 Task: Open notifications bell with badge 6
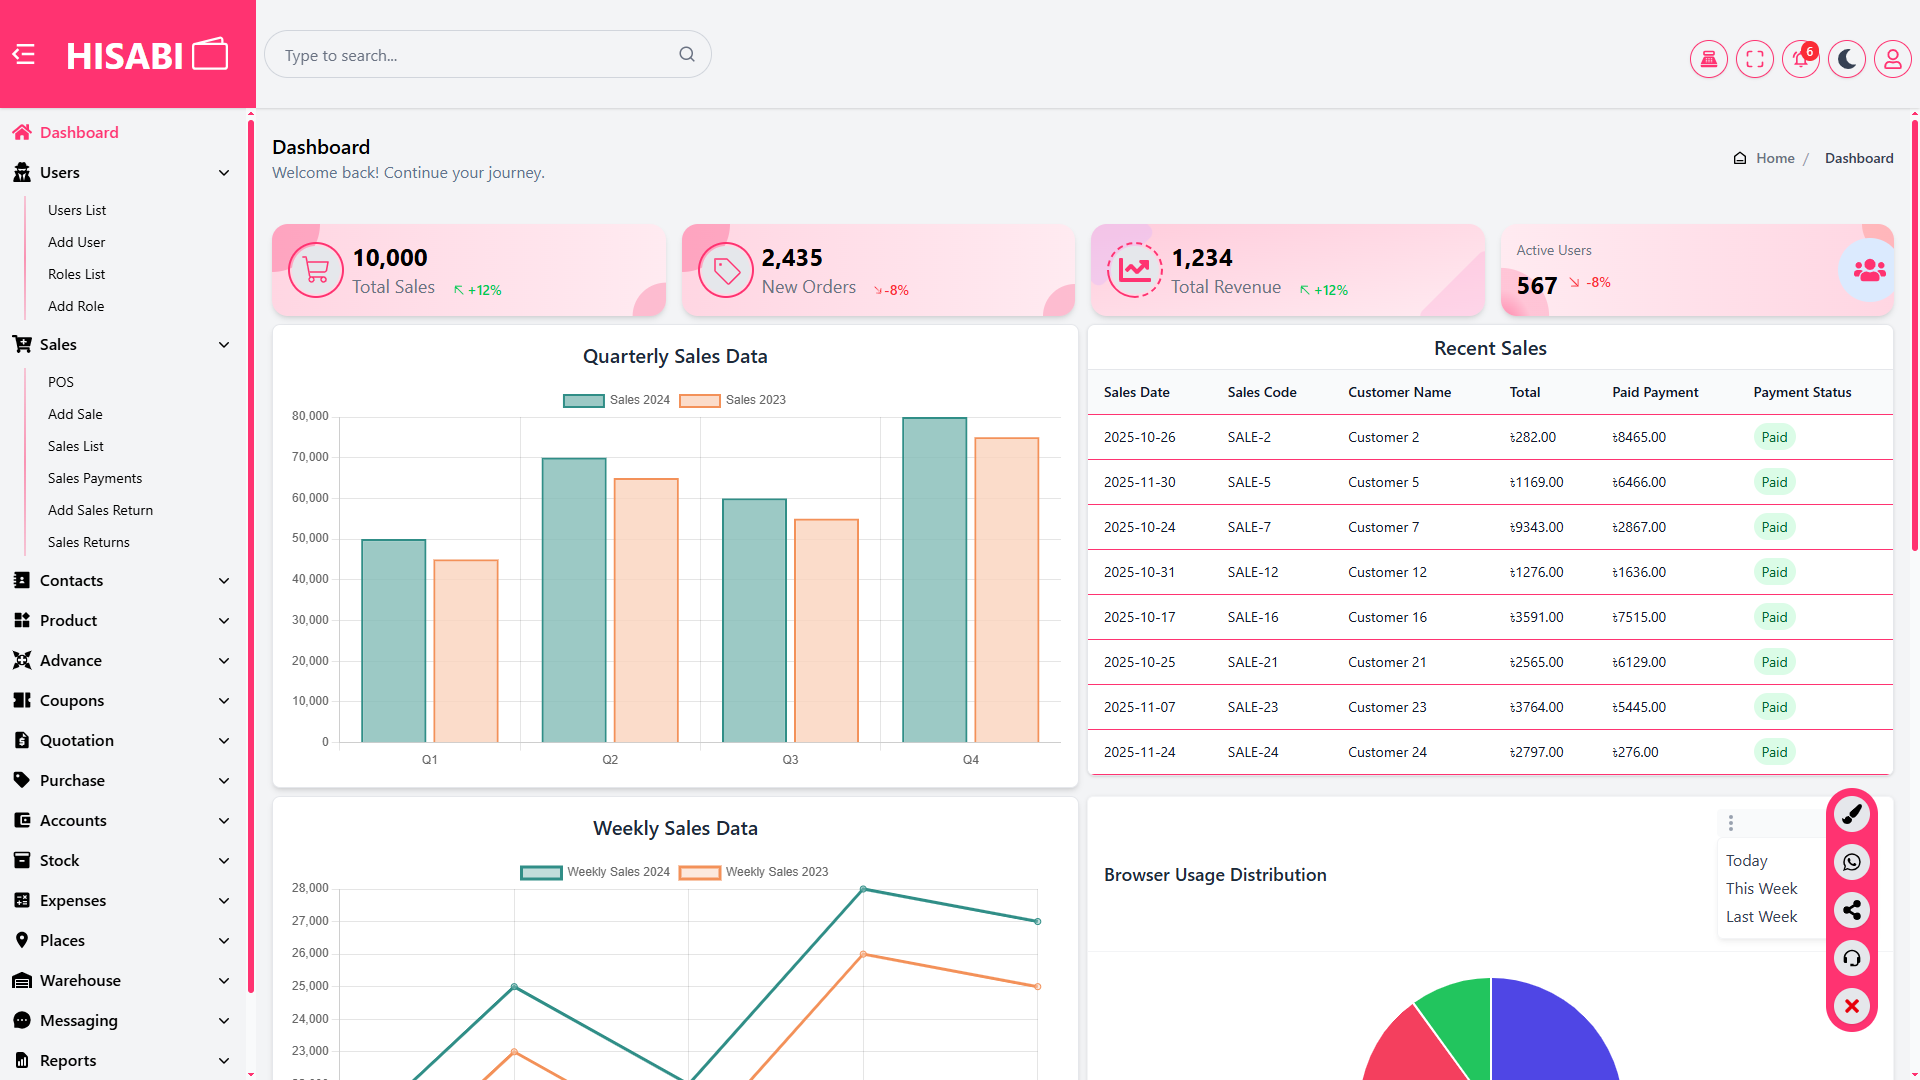[x=1800, y=59]
